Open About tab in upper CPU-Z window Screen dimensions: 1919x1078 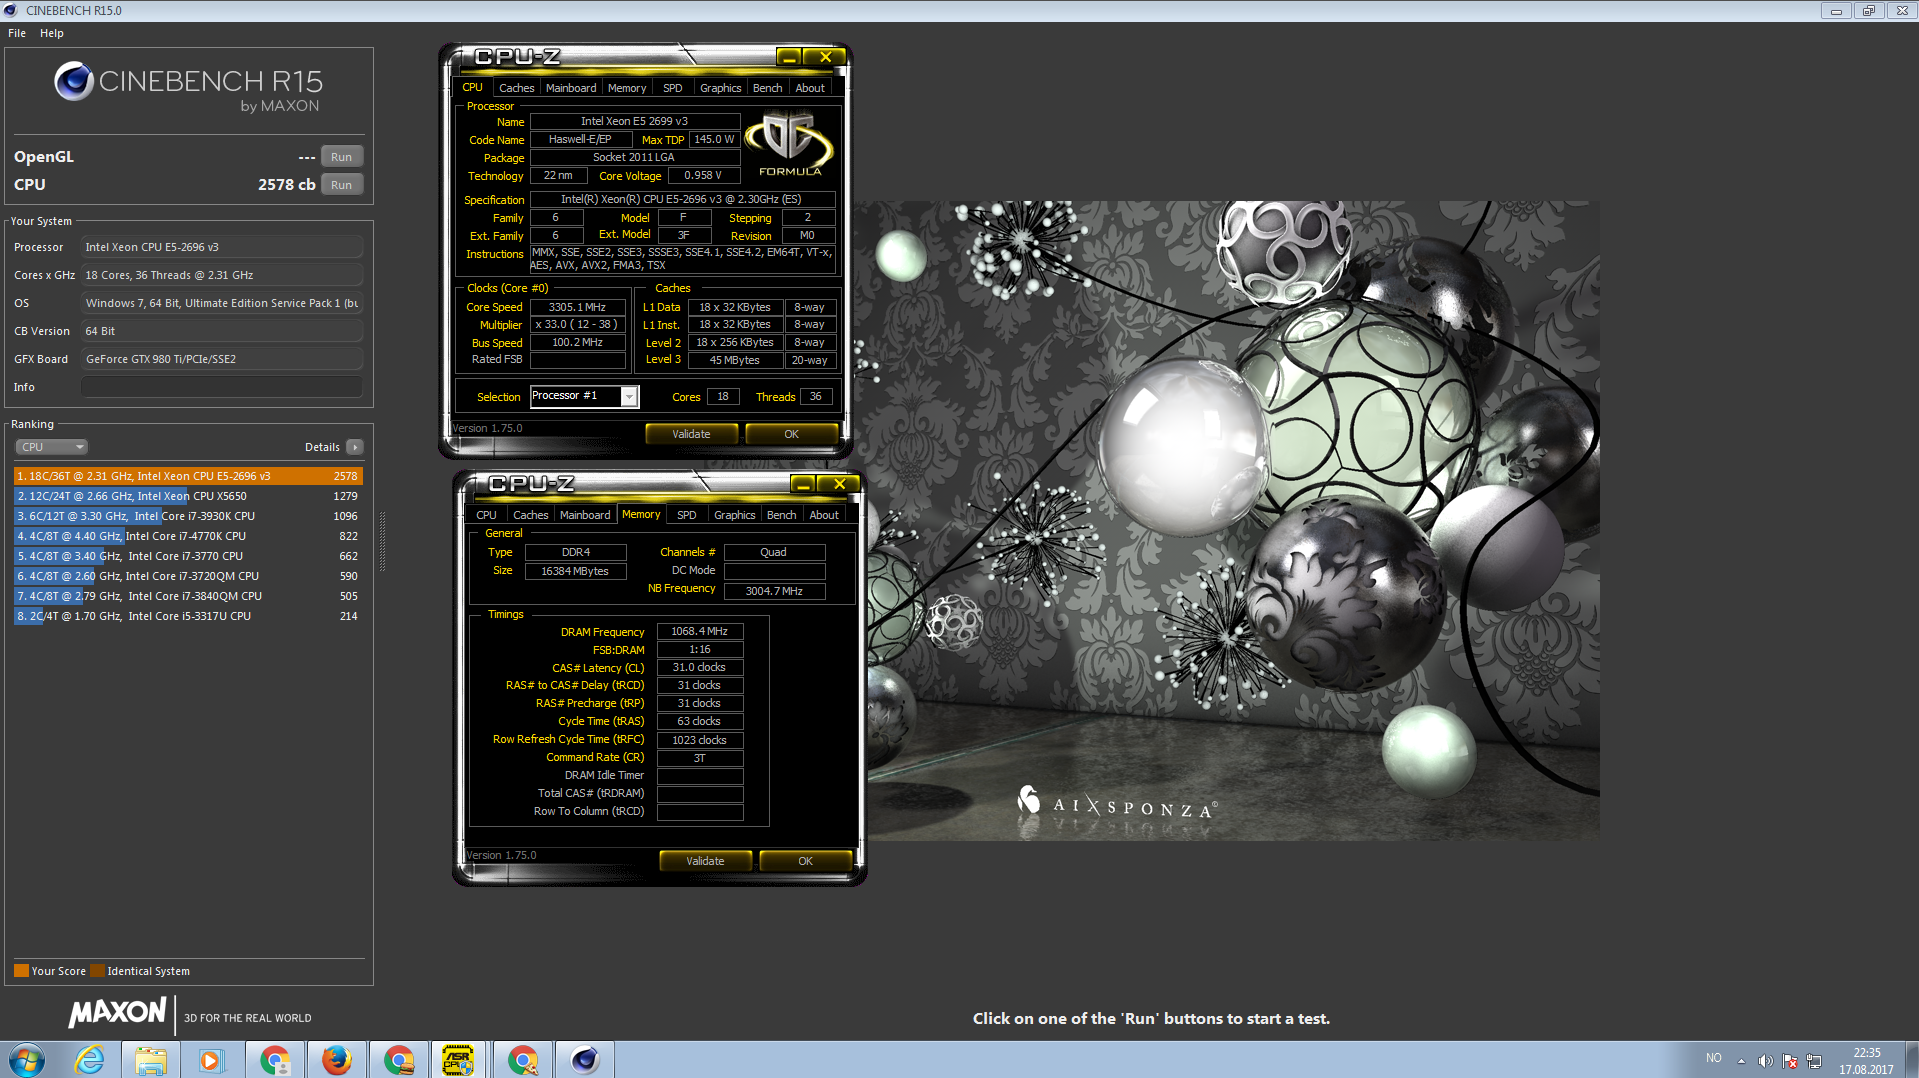pos(810,88)
